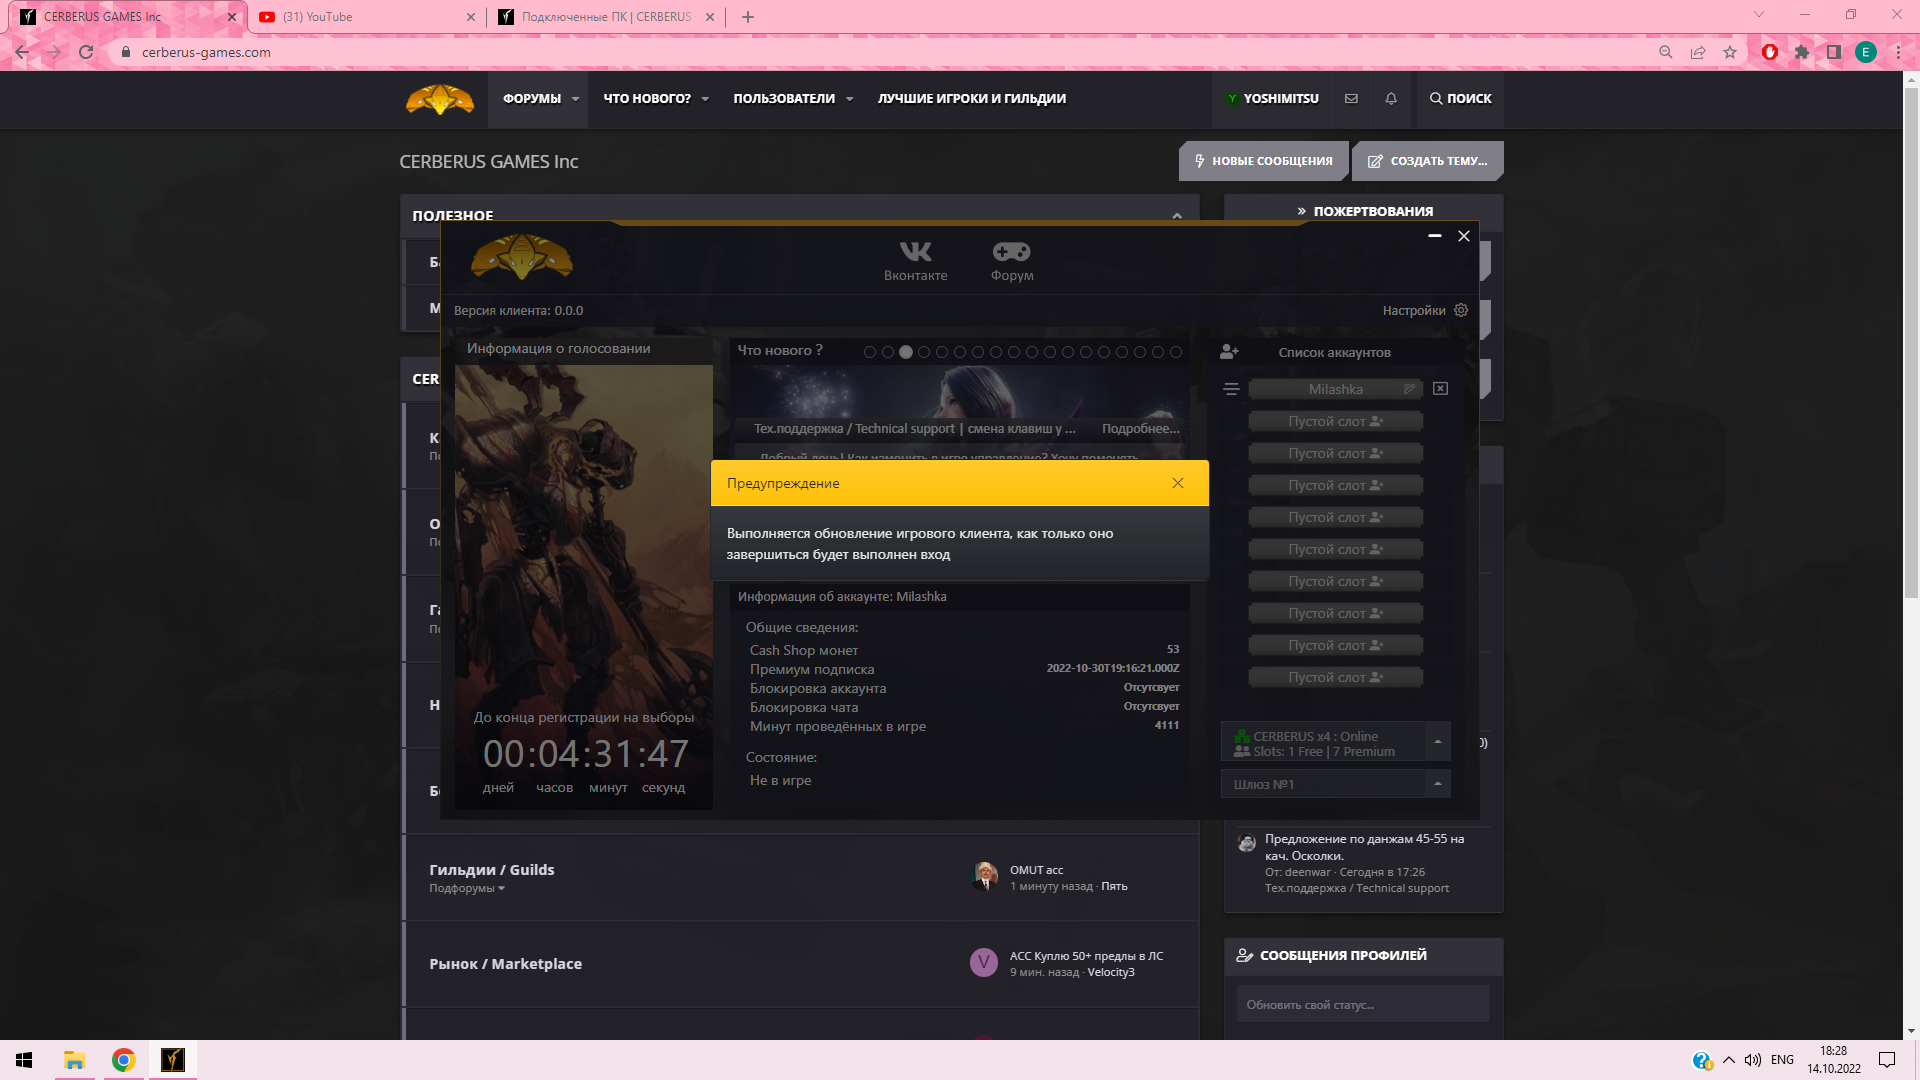Open ЧТО НОВОГО? dropdown arrow
The image size is (1920, 1080).
pyautogui.click(x=705, y=99)
